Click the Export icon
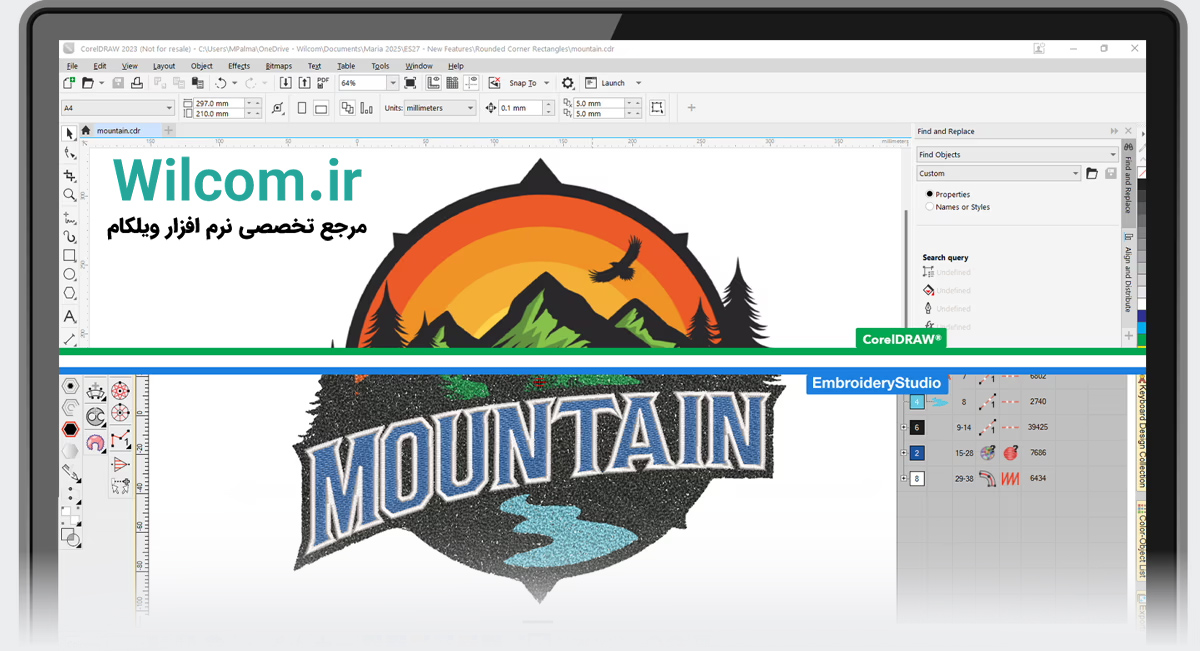The width and height of the screenshot is (1200, 651). pyautogui.click(x=304, y=83)
